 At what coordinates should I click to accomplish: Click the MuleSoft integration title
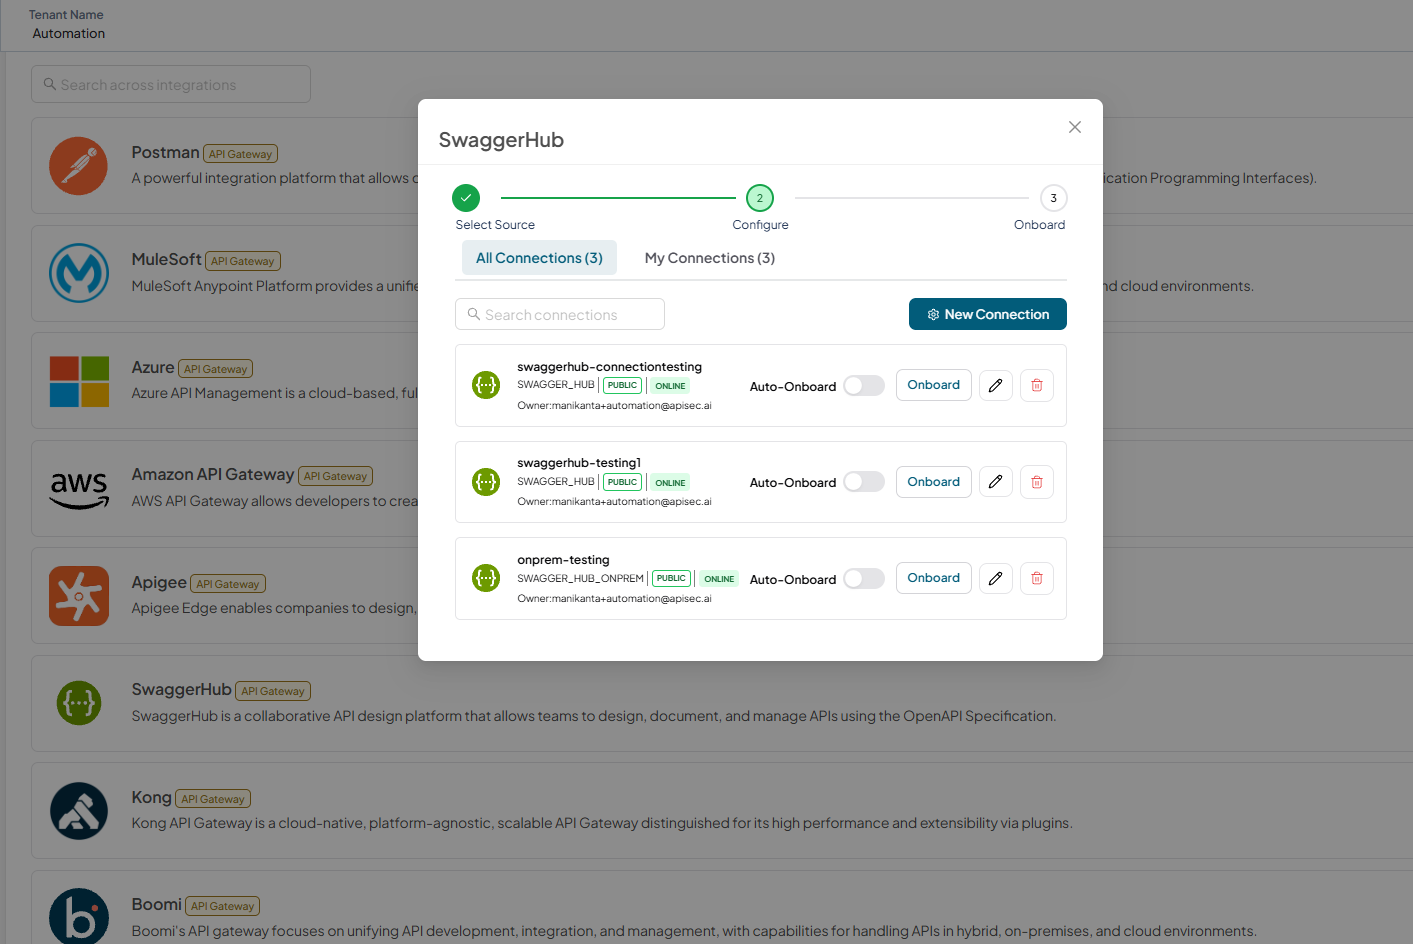click(x=167, y=259)
